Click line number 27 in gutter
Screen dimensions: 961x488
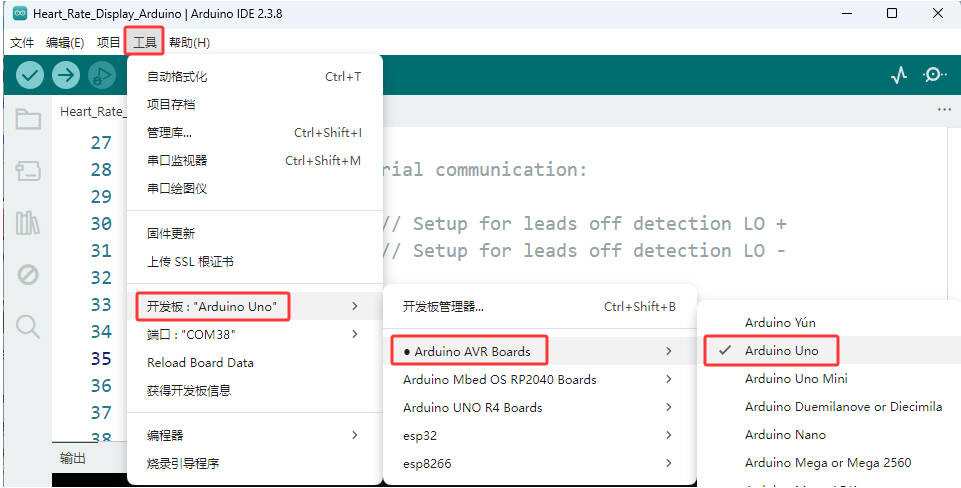tap(101, 142)
